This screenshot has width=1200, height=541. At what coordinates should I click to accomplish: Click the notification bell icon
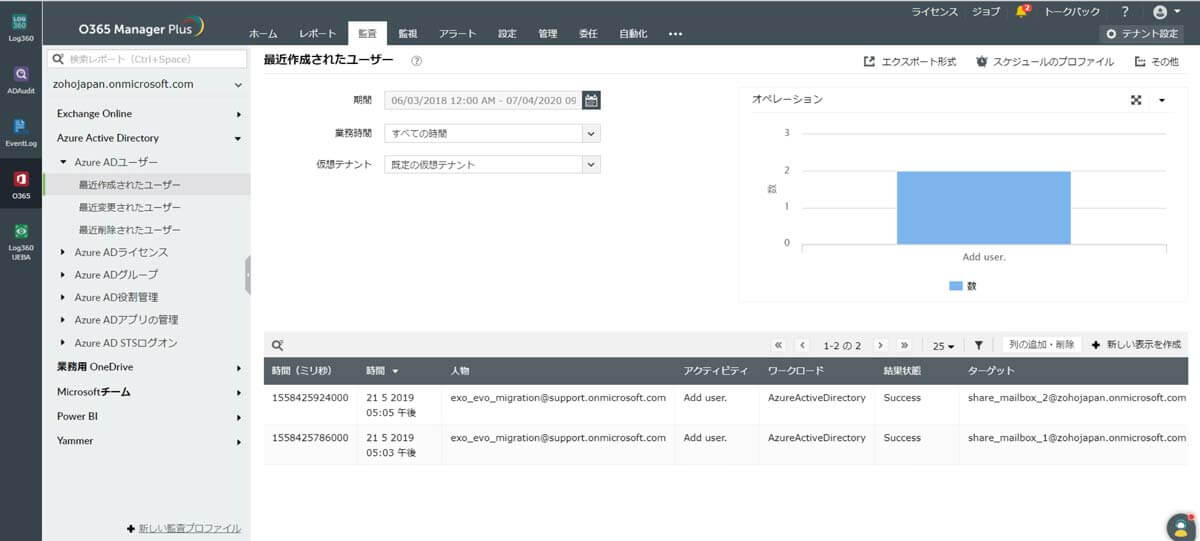tap(1022, 11)
